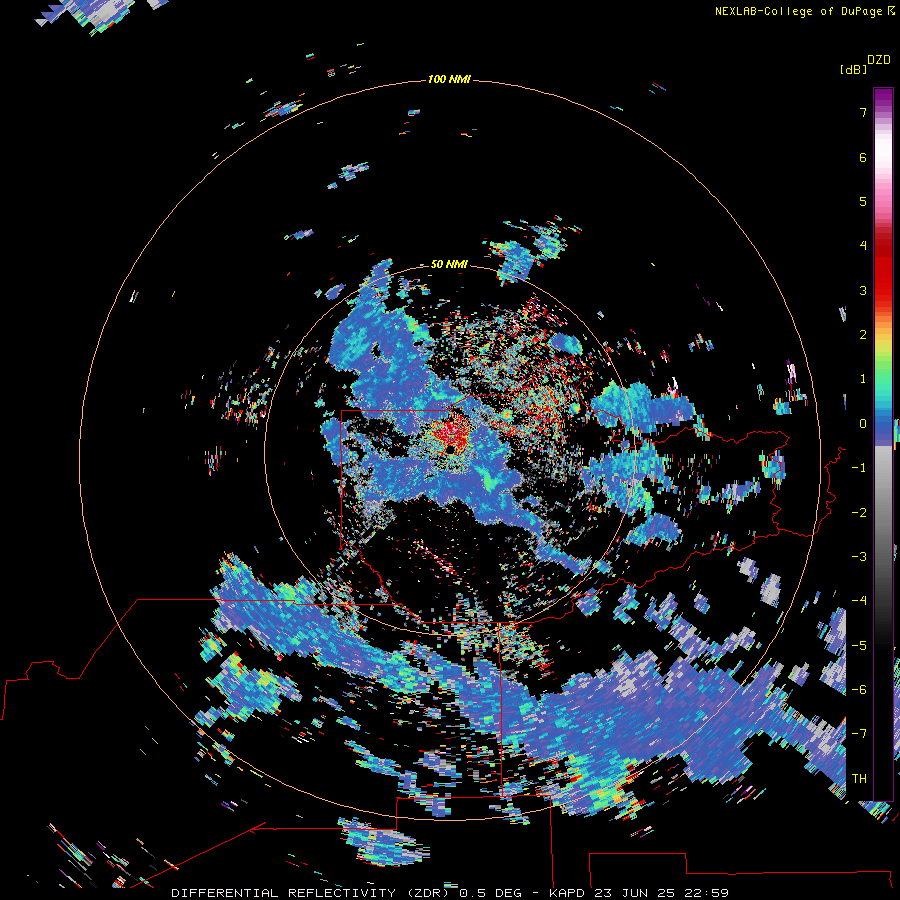Click the black radar site dot at center
Viewport: 900px width, 900px height.
[451, 449]
